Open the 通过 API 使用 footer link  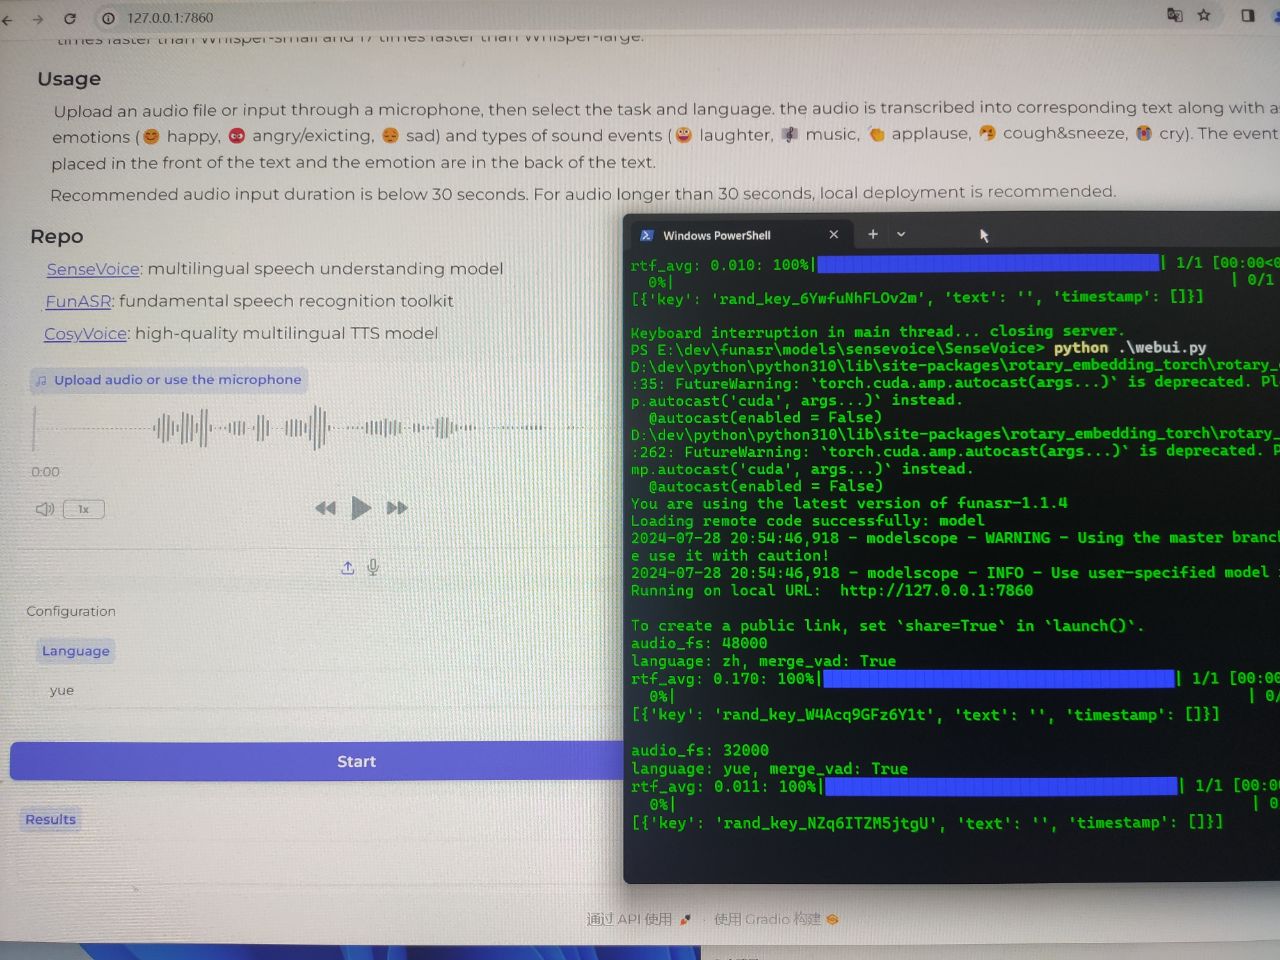click(x=638, y=919)
